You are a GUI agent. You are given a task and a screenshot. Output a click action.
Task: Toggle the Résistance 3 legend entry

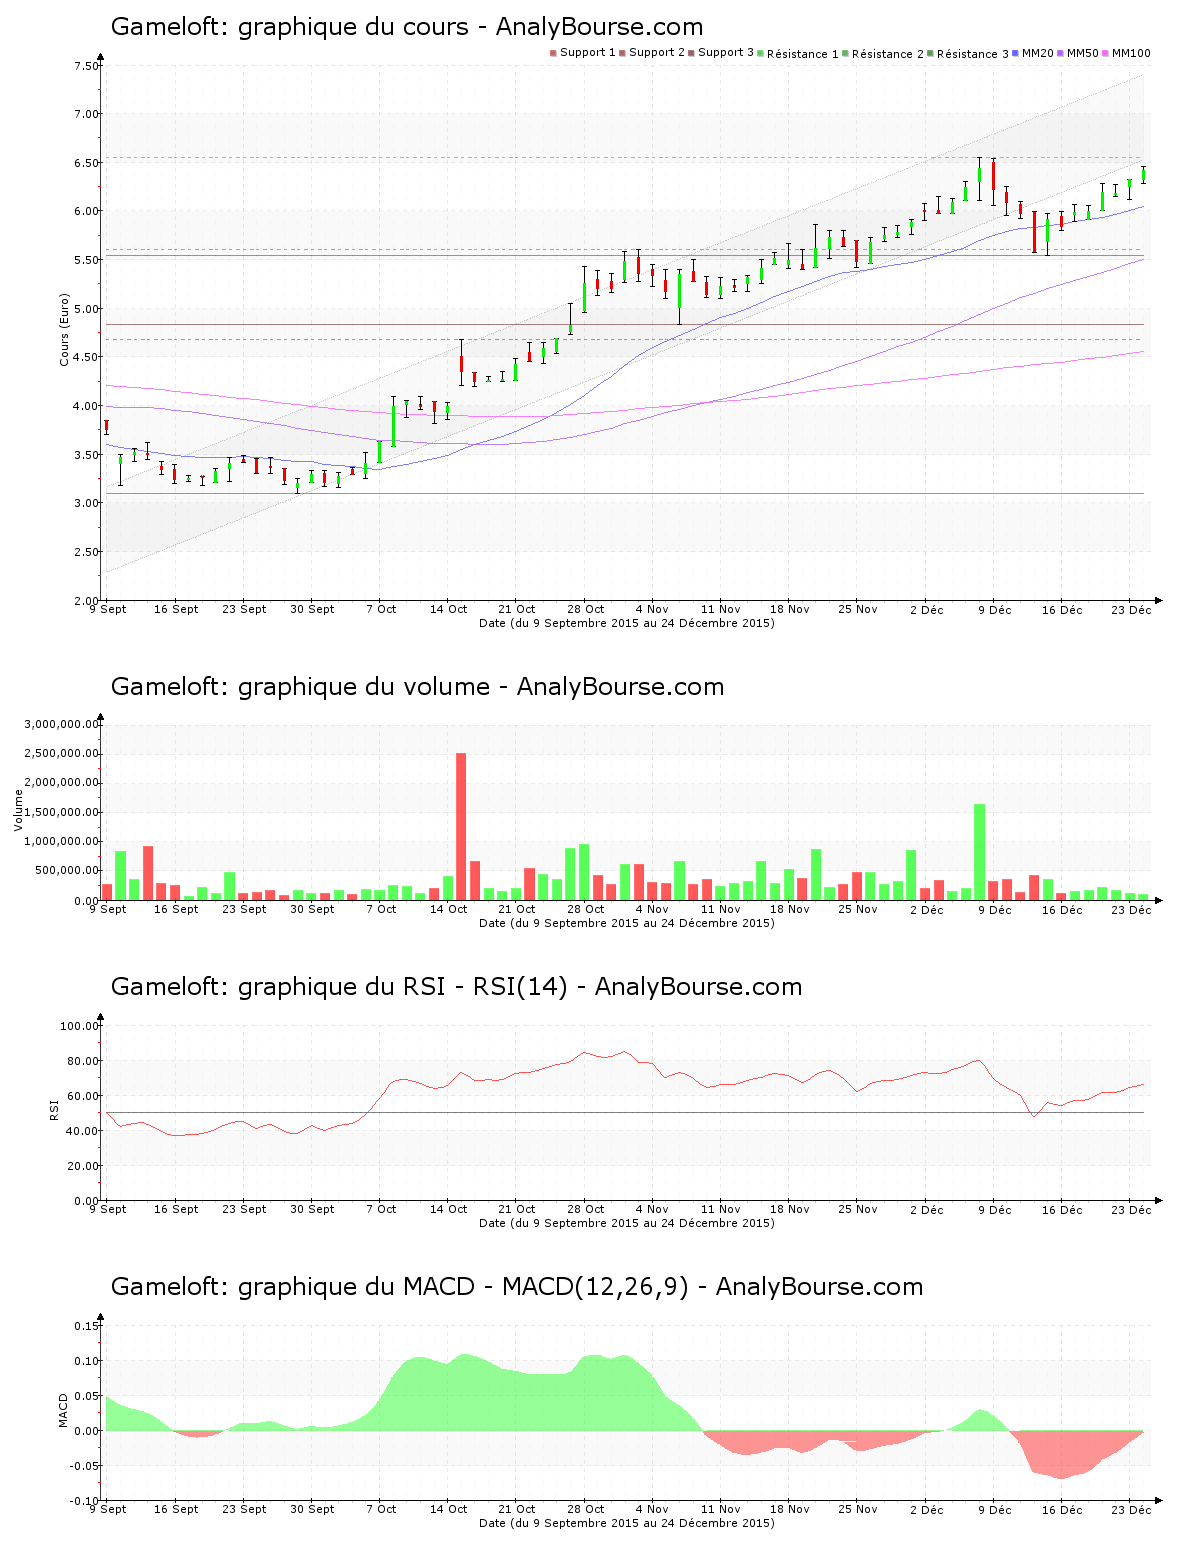click(968, 53)
